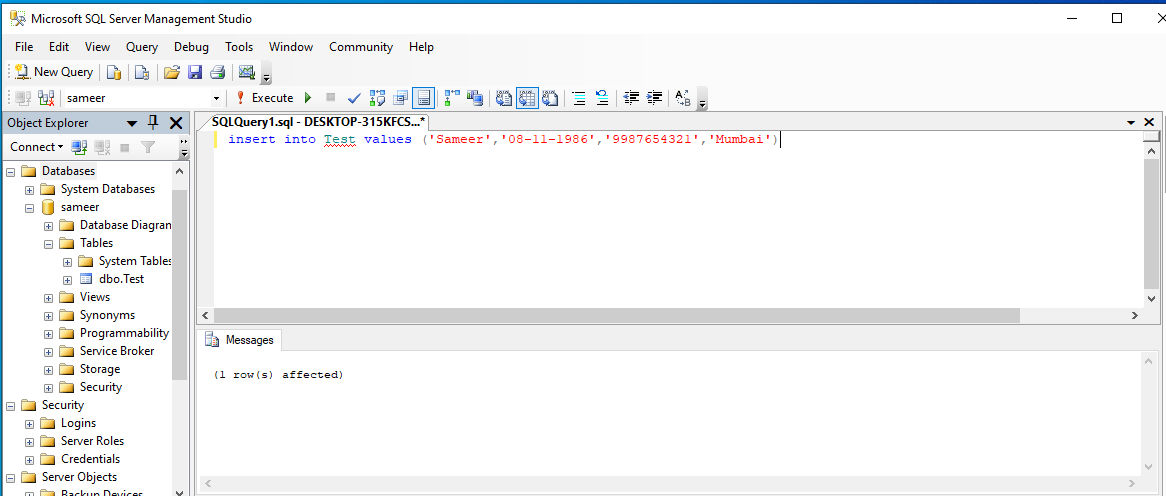Open the Query Options icon

coord(401,97)
